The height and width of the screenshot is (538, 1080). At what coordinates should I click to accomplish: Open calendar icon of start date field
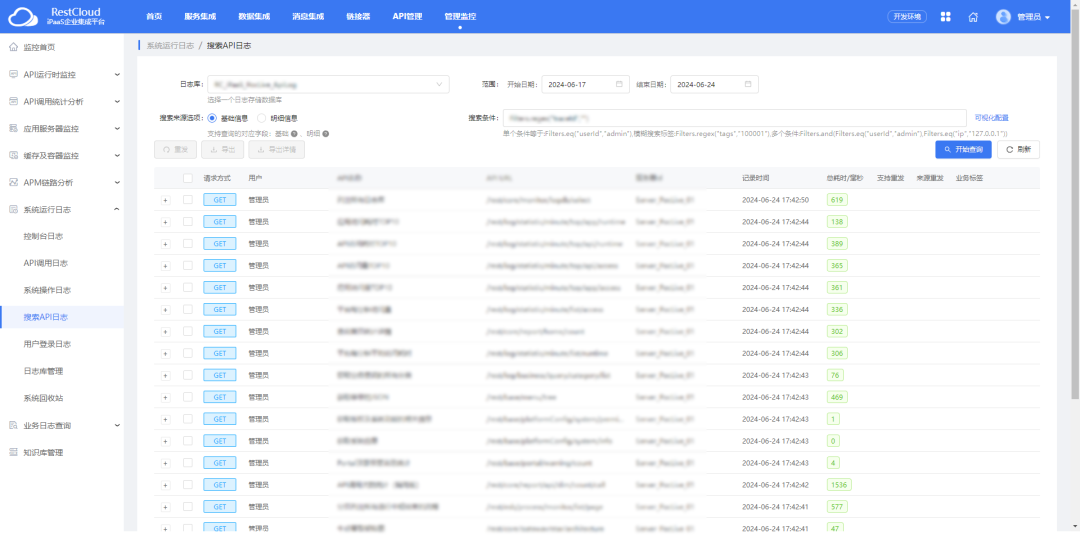[620, 84]
